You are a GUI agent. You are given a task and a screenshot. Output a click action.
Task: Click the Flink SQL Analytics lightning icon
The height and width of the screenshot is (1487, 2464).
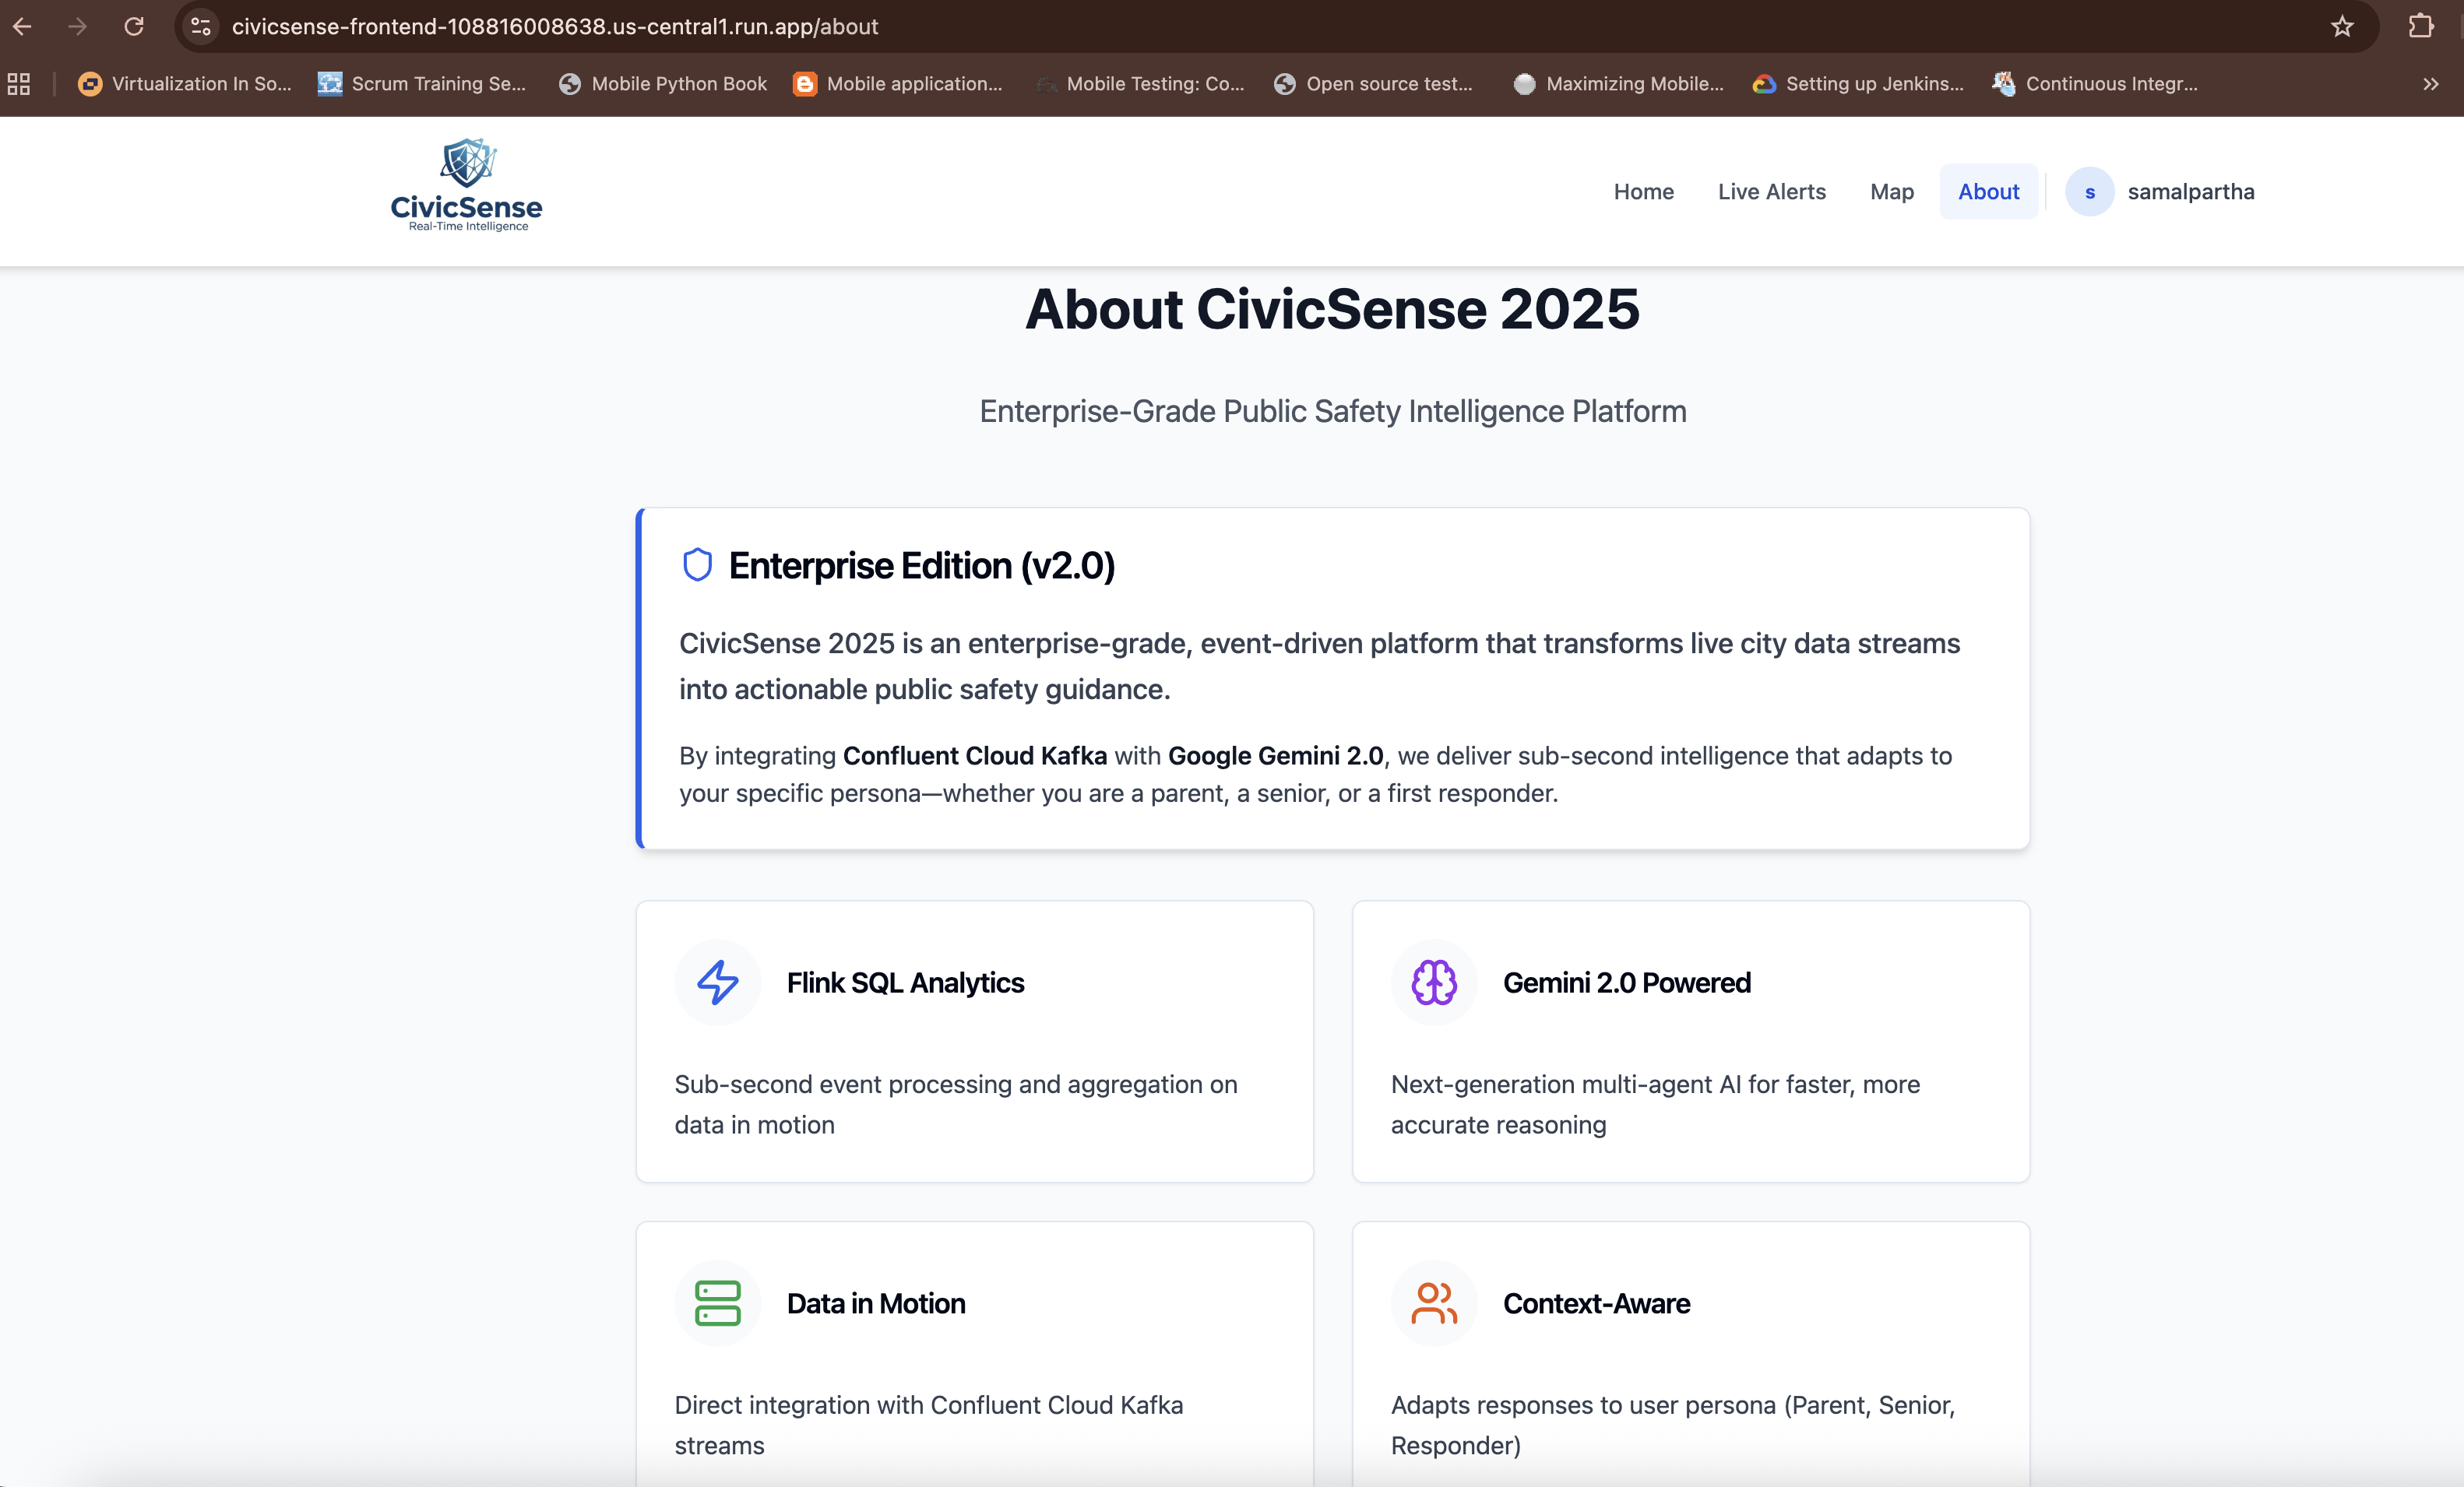pyautogui.click(x=717, y=982)
